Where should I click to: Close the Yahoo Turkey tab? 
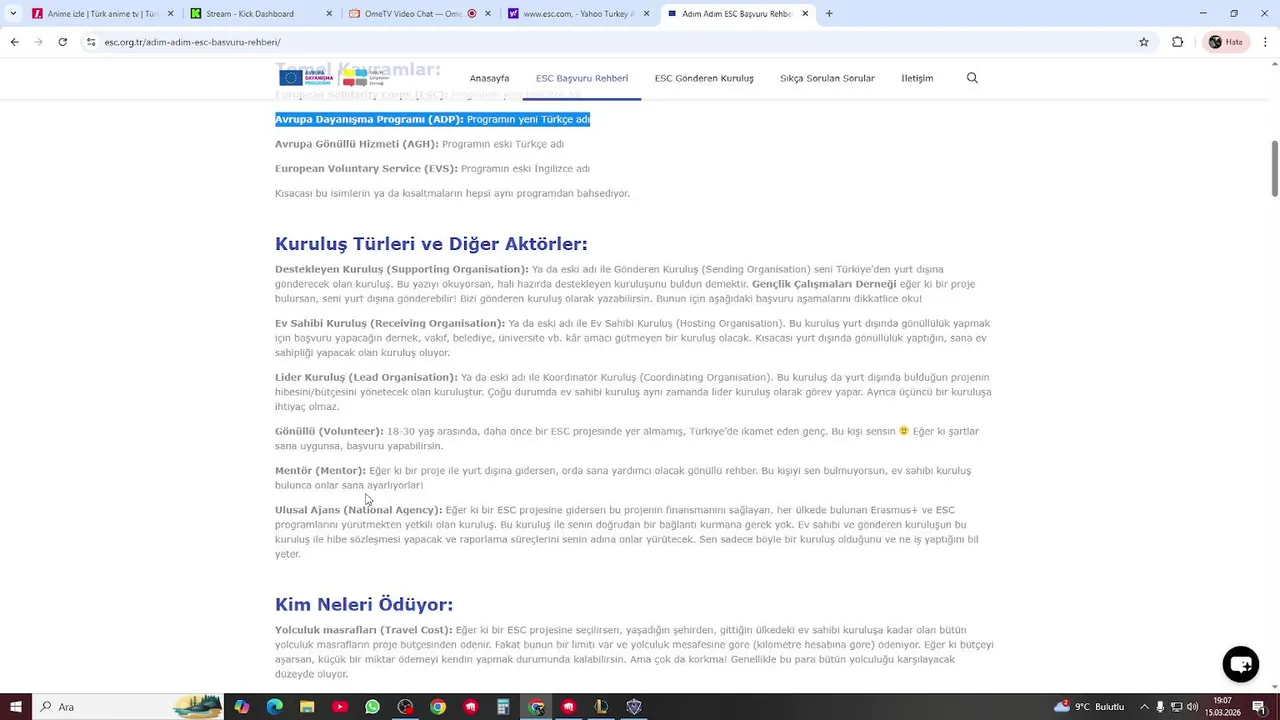tap(646, 14)
